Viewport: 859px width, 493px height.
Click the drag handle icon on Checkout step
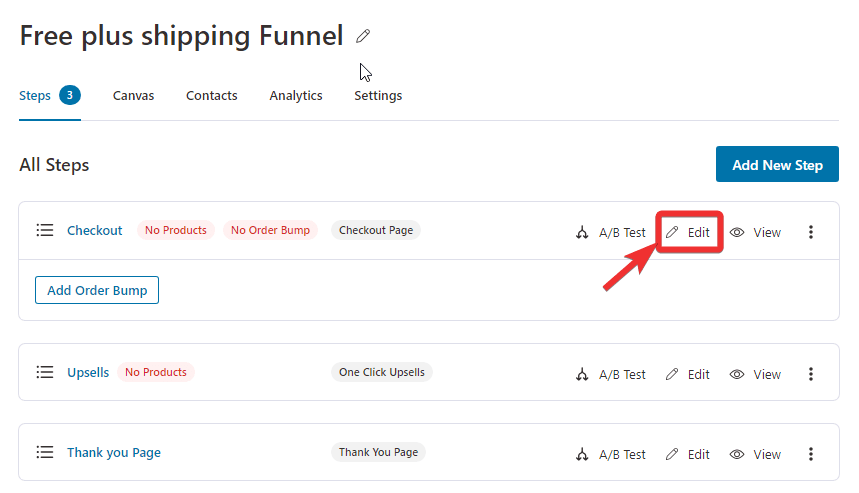coord(45,230)
